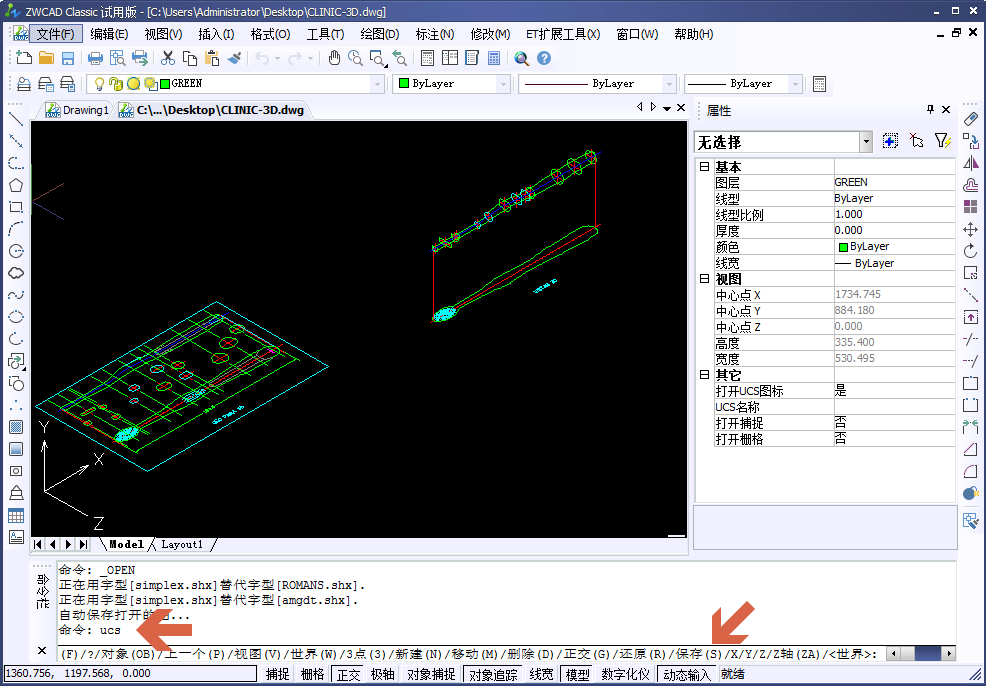The image size is (986, 686).
Task: Click the Open file folder icon
Action: (x=46, y=59)
